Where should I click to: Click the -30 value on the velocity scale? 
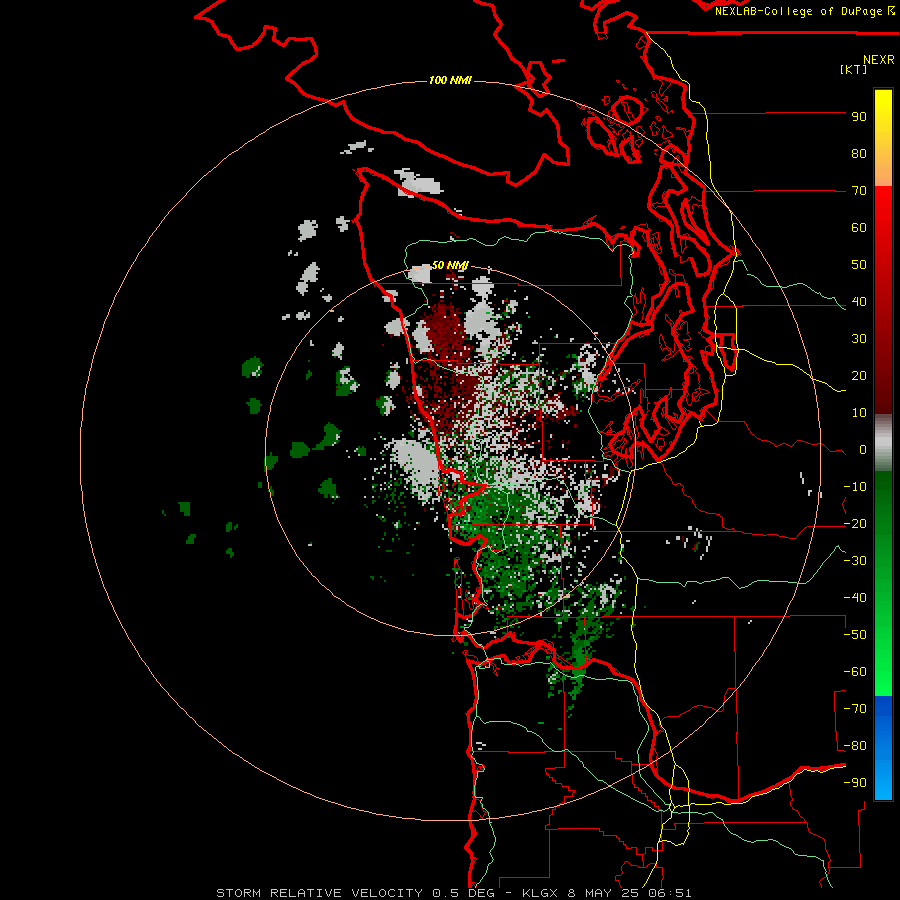[x=855, y=561]
